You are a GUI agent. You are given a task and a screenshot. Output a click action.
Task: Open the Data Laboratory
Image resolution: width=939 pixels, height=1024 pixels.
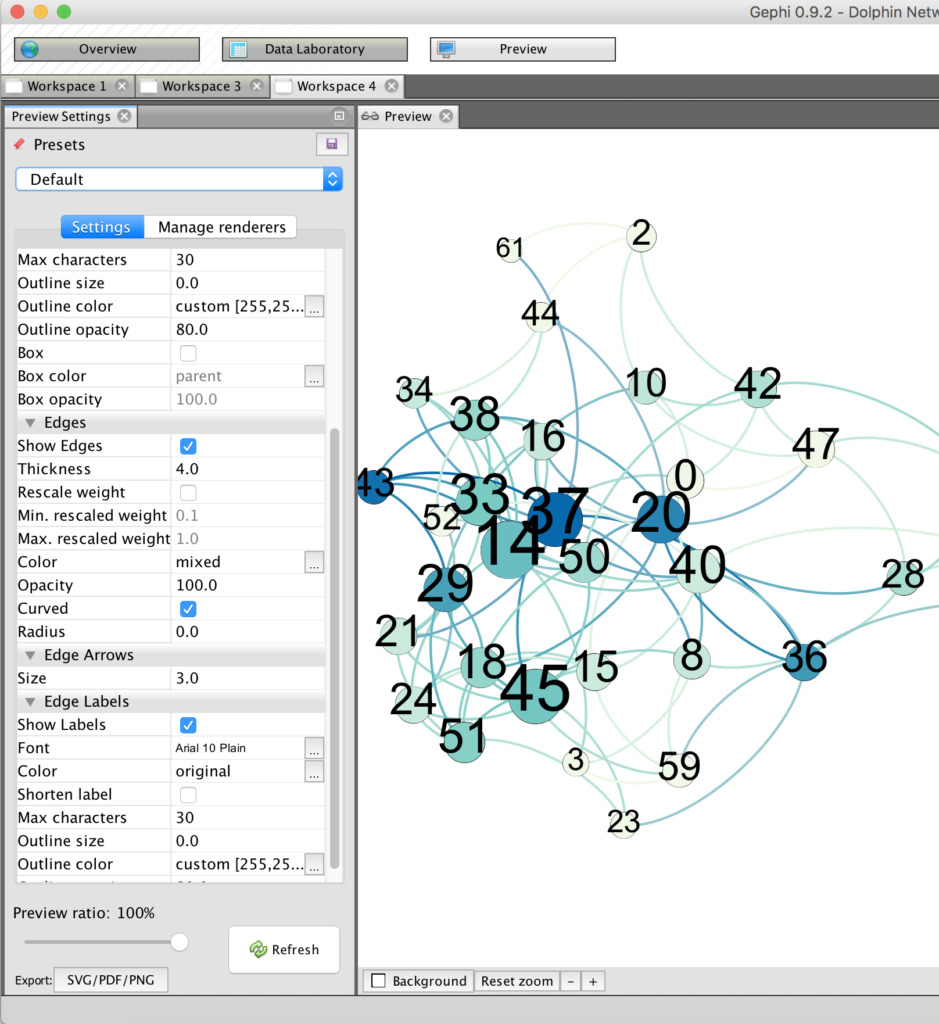[x=314, y=48]
